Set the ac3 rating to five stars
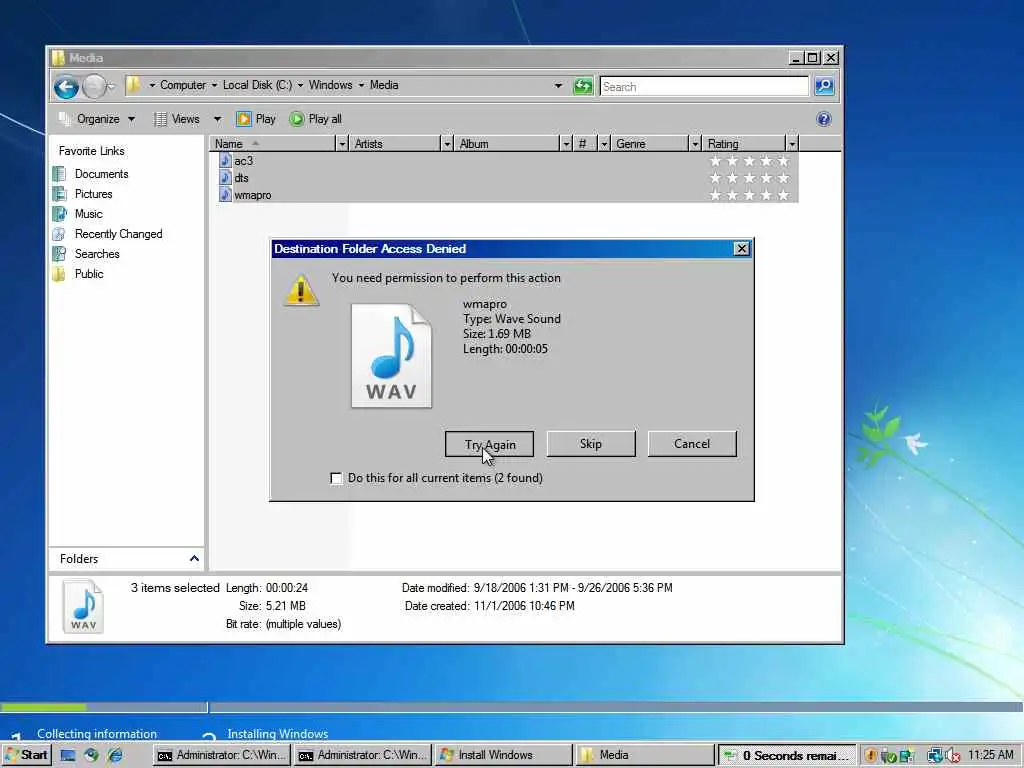 point(783,161)
